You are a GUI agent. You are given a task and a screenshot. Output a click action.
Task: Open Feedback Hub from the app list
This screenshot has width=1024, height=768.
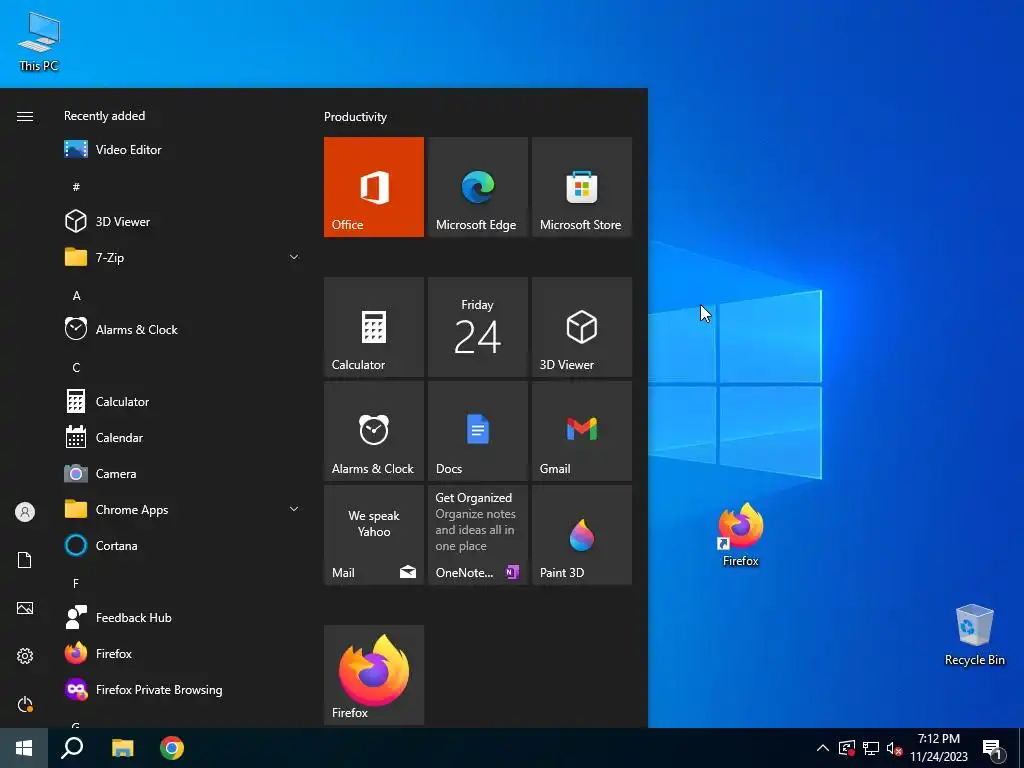(183, 617)
